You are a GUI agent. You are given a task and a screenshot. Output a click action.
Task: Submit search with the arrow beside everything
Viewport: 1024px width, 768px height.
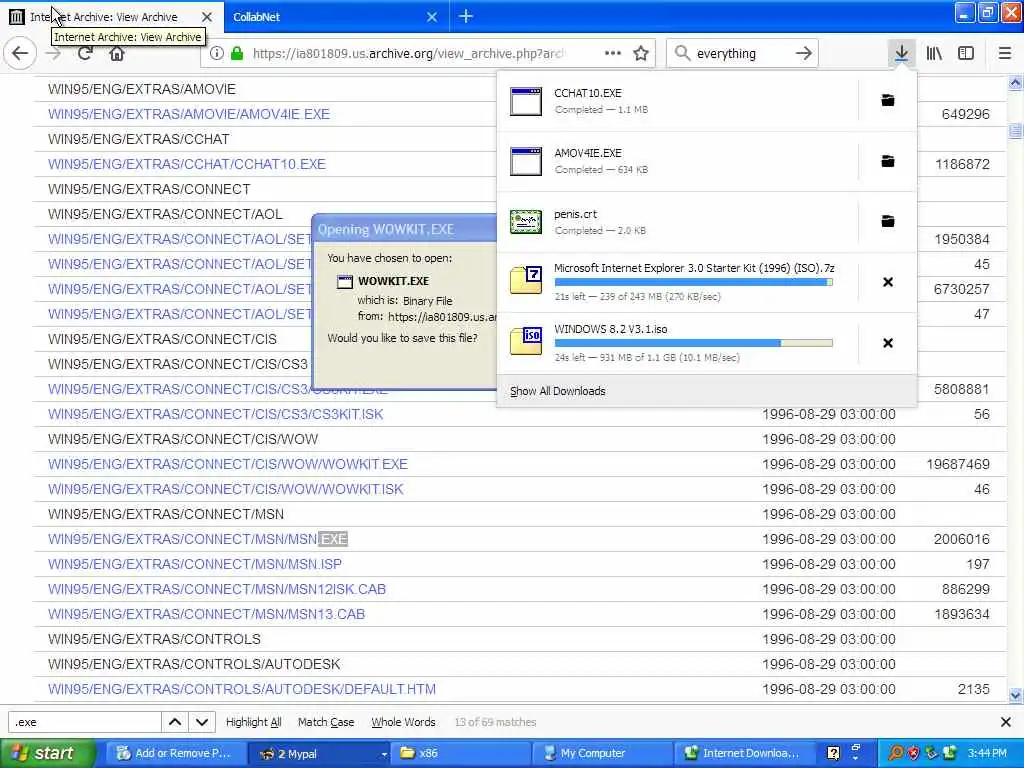coord(804,53)
